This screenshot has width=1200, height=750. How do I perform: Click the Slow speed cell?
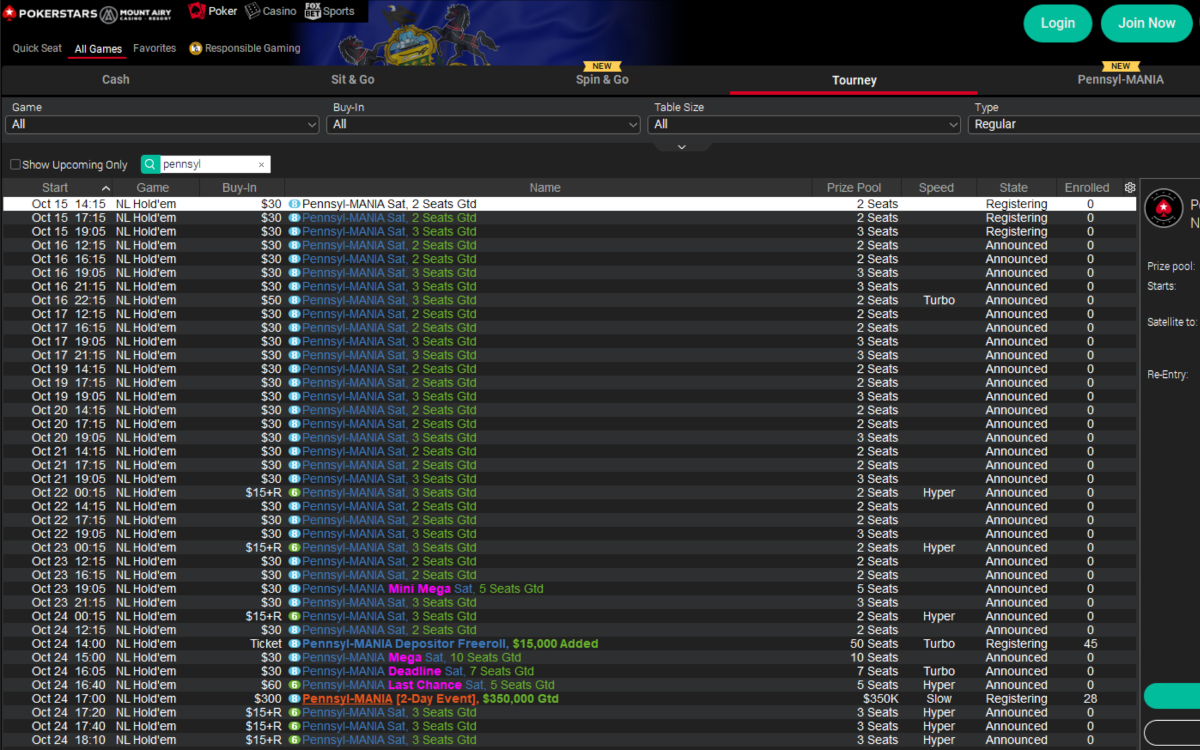click(x=939, y=699)
